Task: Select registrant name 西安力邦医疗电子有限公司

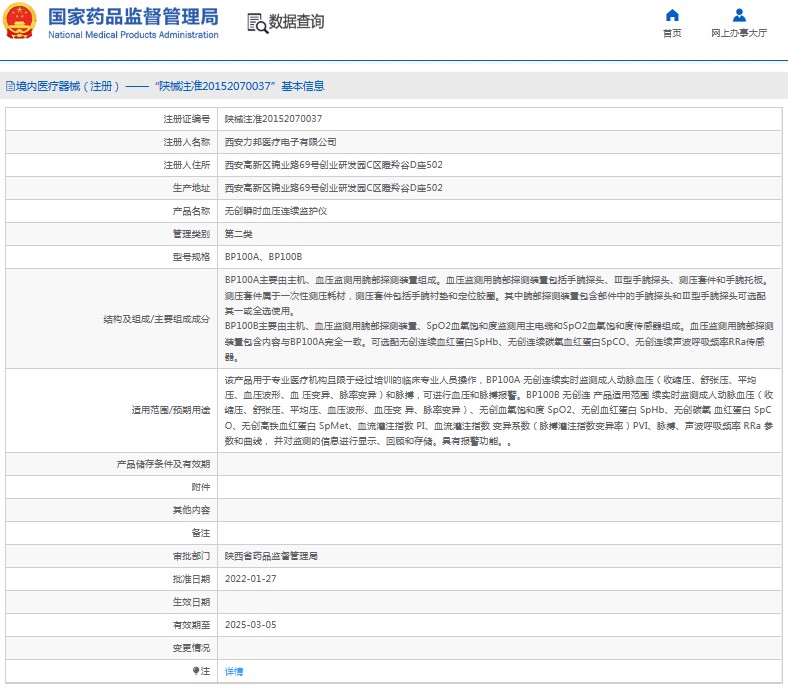Action: (x=280, y=142)
